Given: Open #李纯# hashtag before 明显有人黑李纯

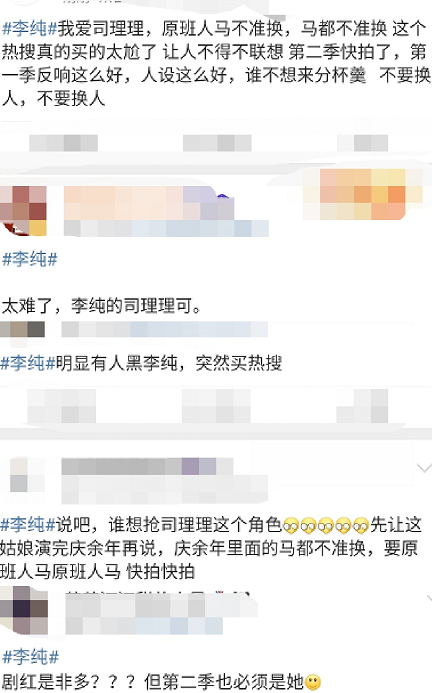Looking at the screenshot, I should [28, 363].
